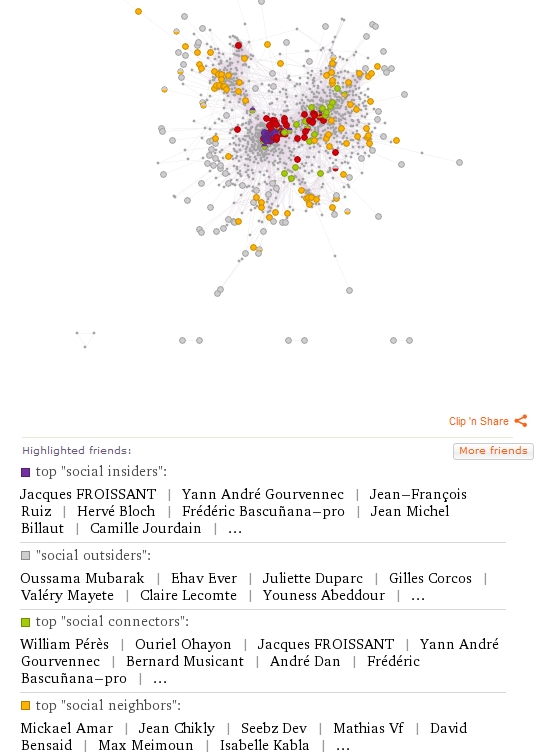The height and width of the screenshot is (753, 539).
Task: Select Camille Jourdain friend name
Action: click(x=146, y=528)
